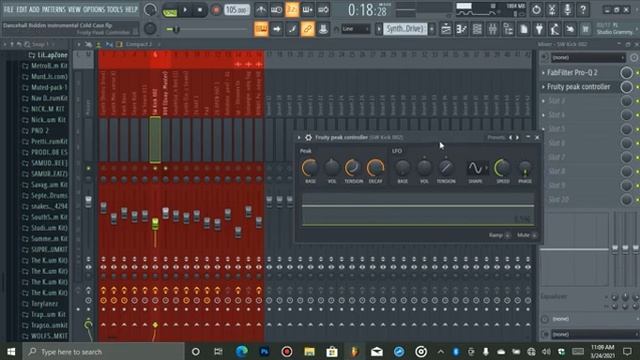Click the taskbar search box

(x=104, y=351)
